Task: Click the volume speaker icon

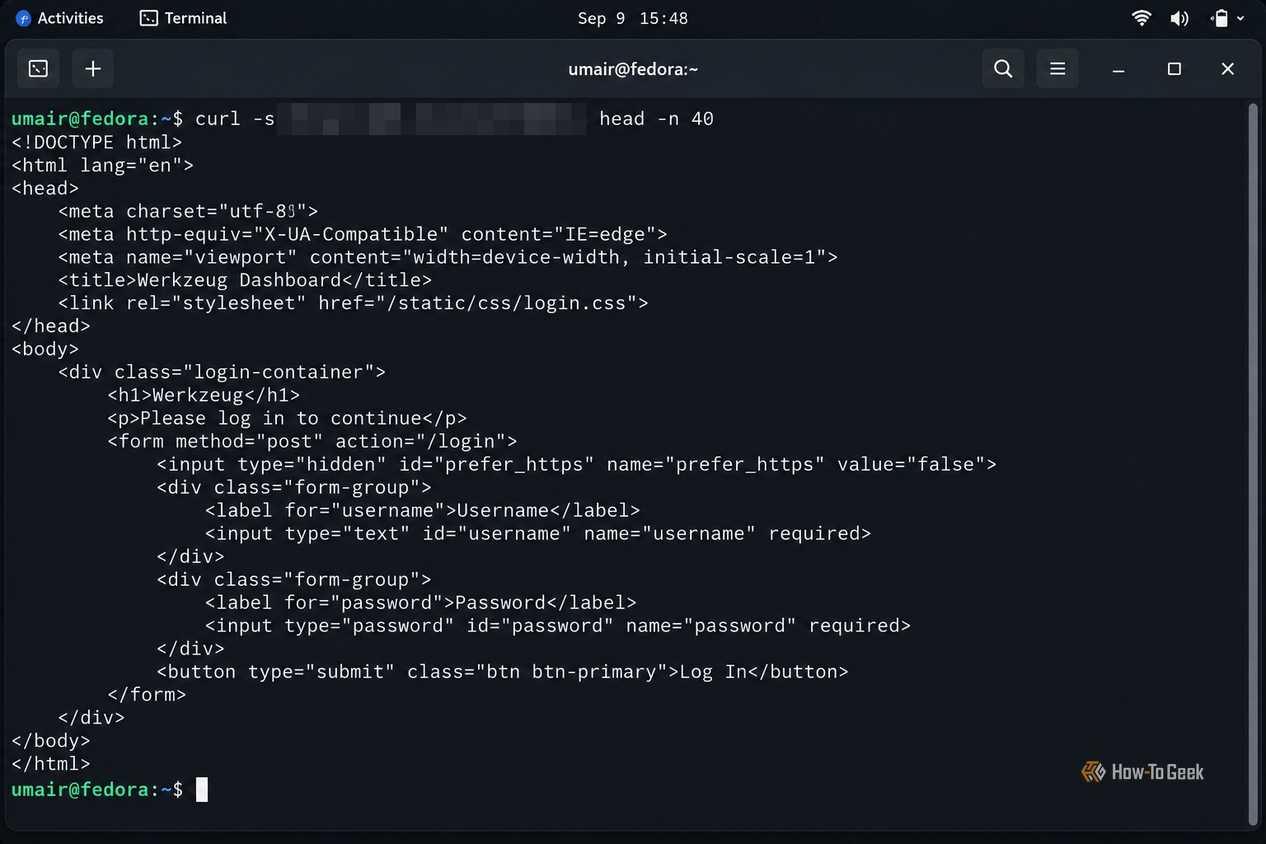Action: pyautogui.click(x=1180, y=18)
